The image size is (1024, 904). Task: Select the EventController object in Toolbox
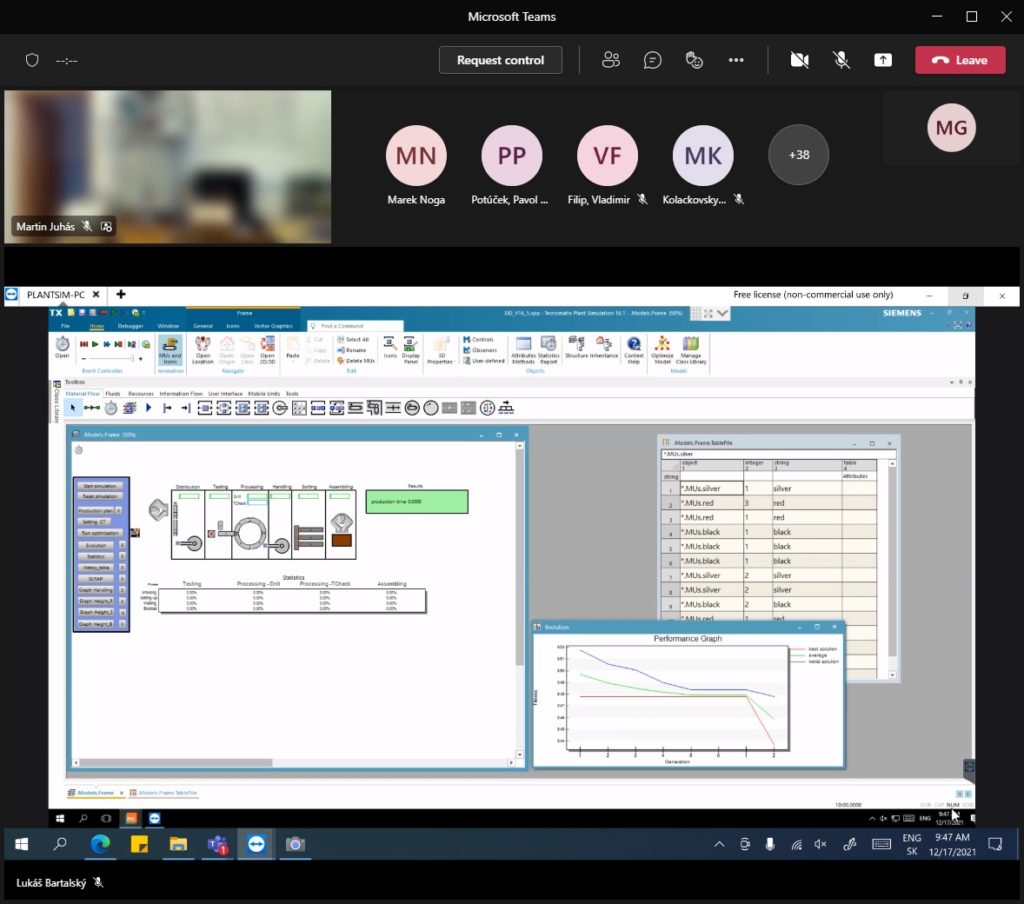(111, 408)
